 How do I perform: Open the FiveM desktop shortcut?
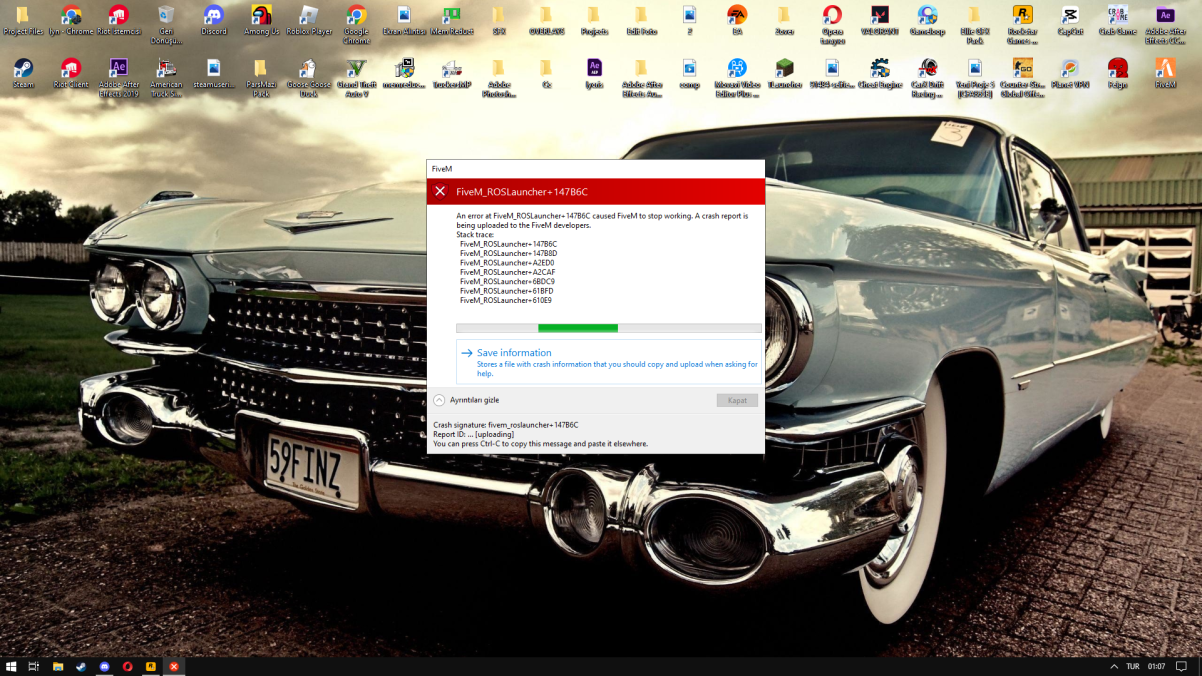1165,73
